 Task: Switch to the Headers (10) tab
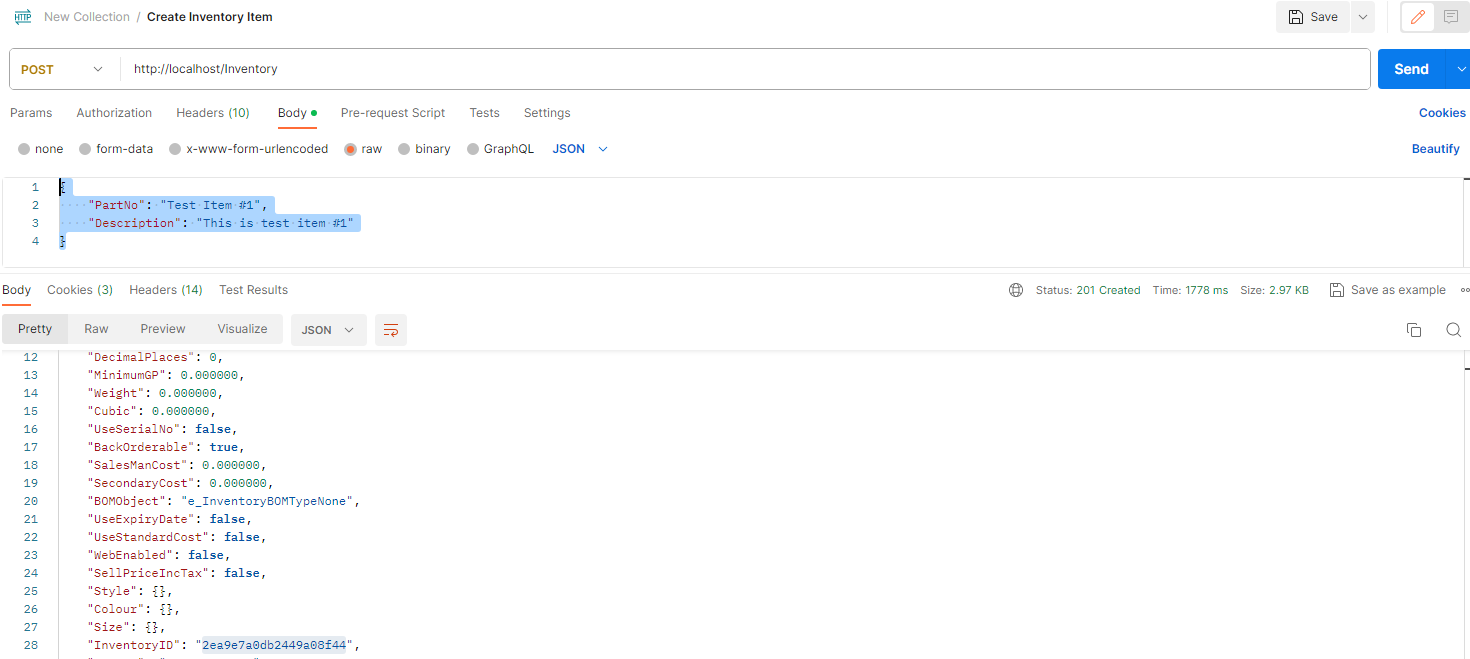213,113
